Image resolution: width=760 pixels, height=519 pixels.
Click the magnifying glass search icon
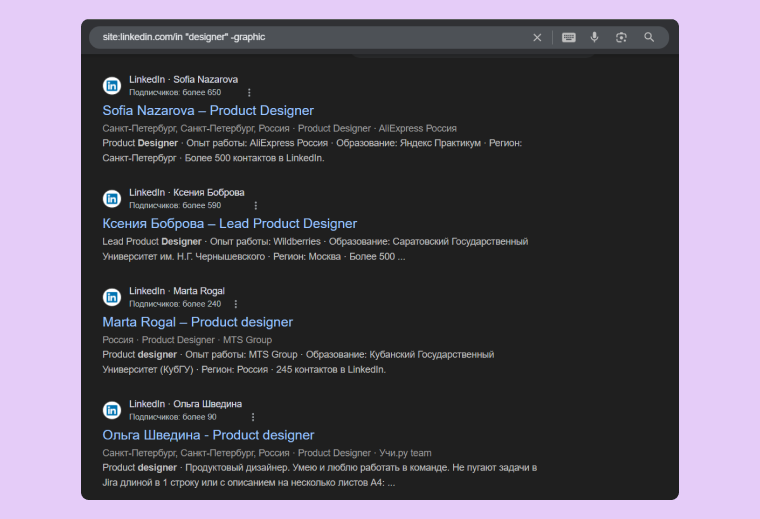[649, 37]
